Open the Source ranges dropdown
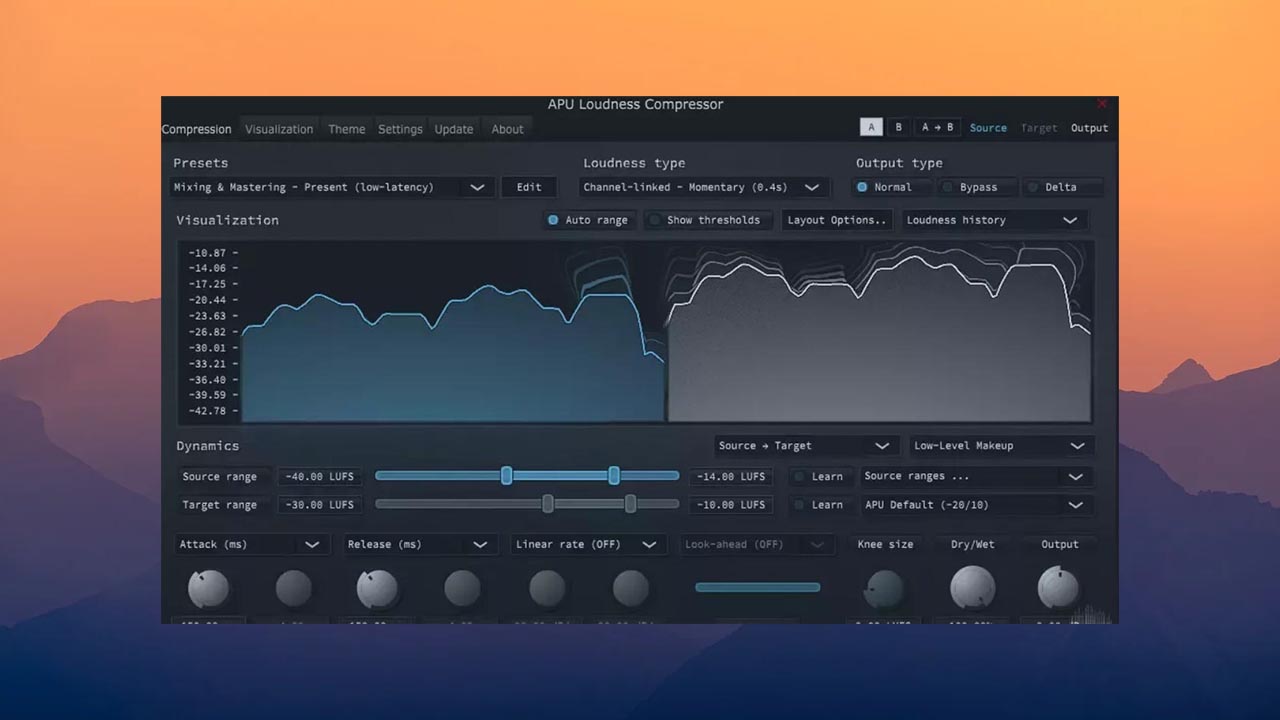Viewport: 1280px width, 720px height. [x=975, y=476]
